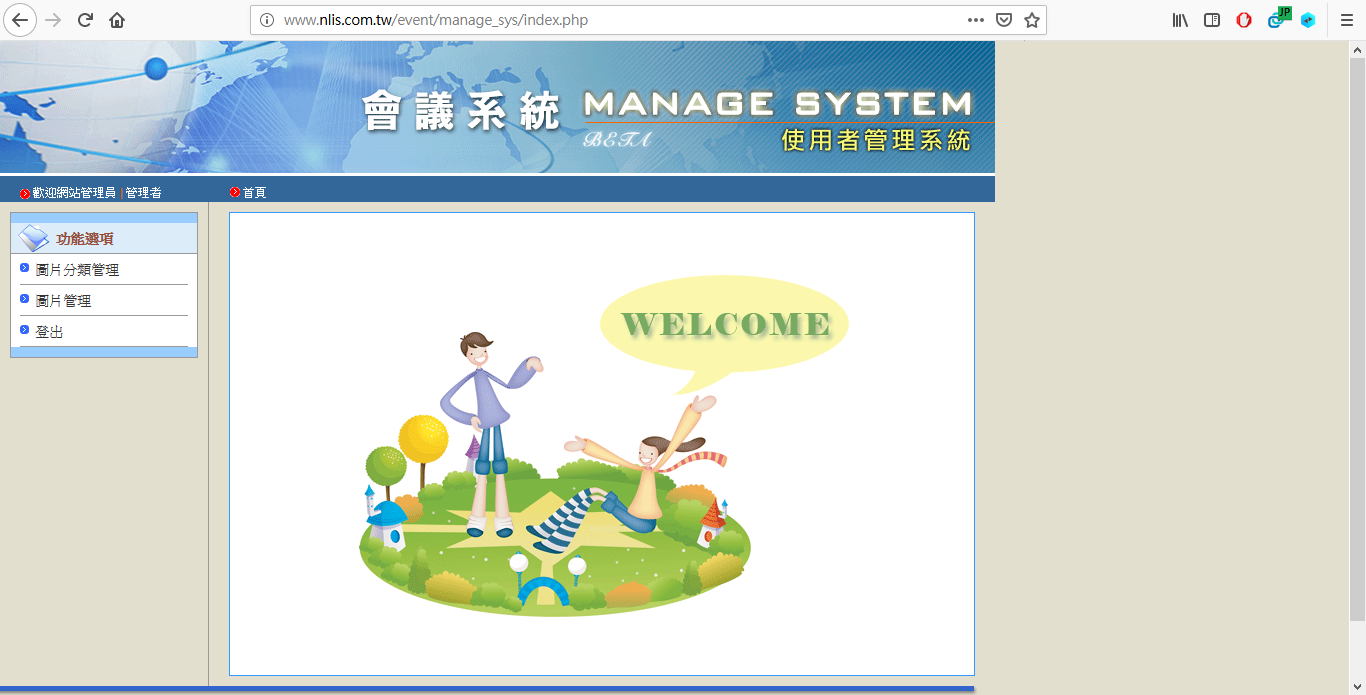Open the JP badge extension icon
This screenshot has height=695, width=1366.
1279,17
